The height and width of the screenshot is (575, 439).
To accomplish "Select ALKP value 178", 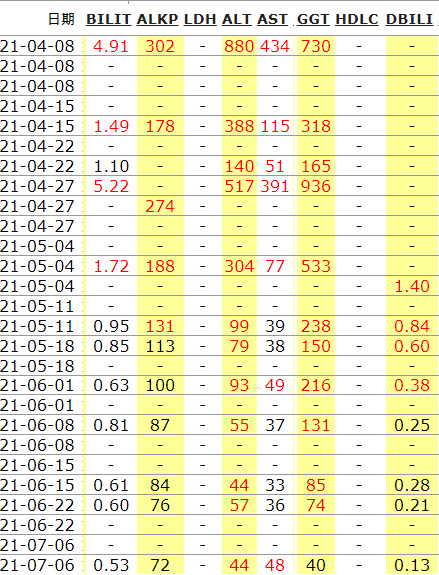I will (x=160, y=127).
